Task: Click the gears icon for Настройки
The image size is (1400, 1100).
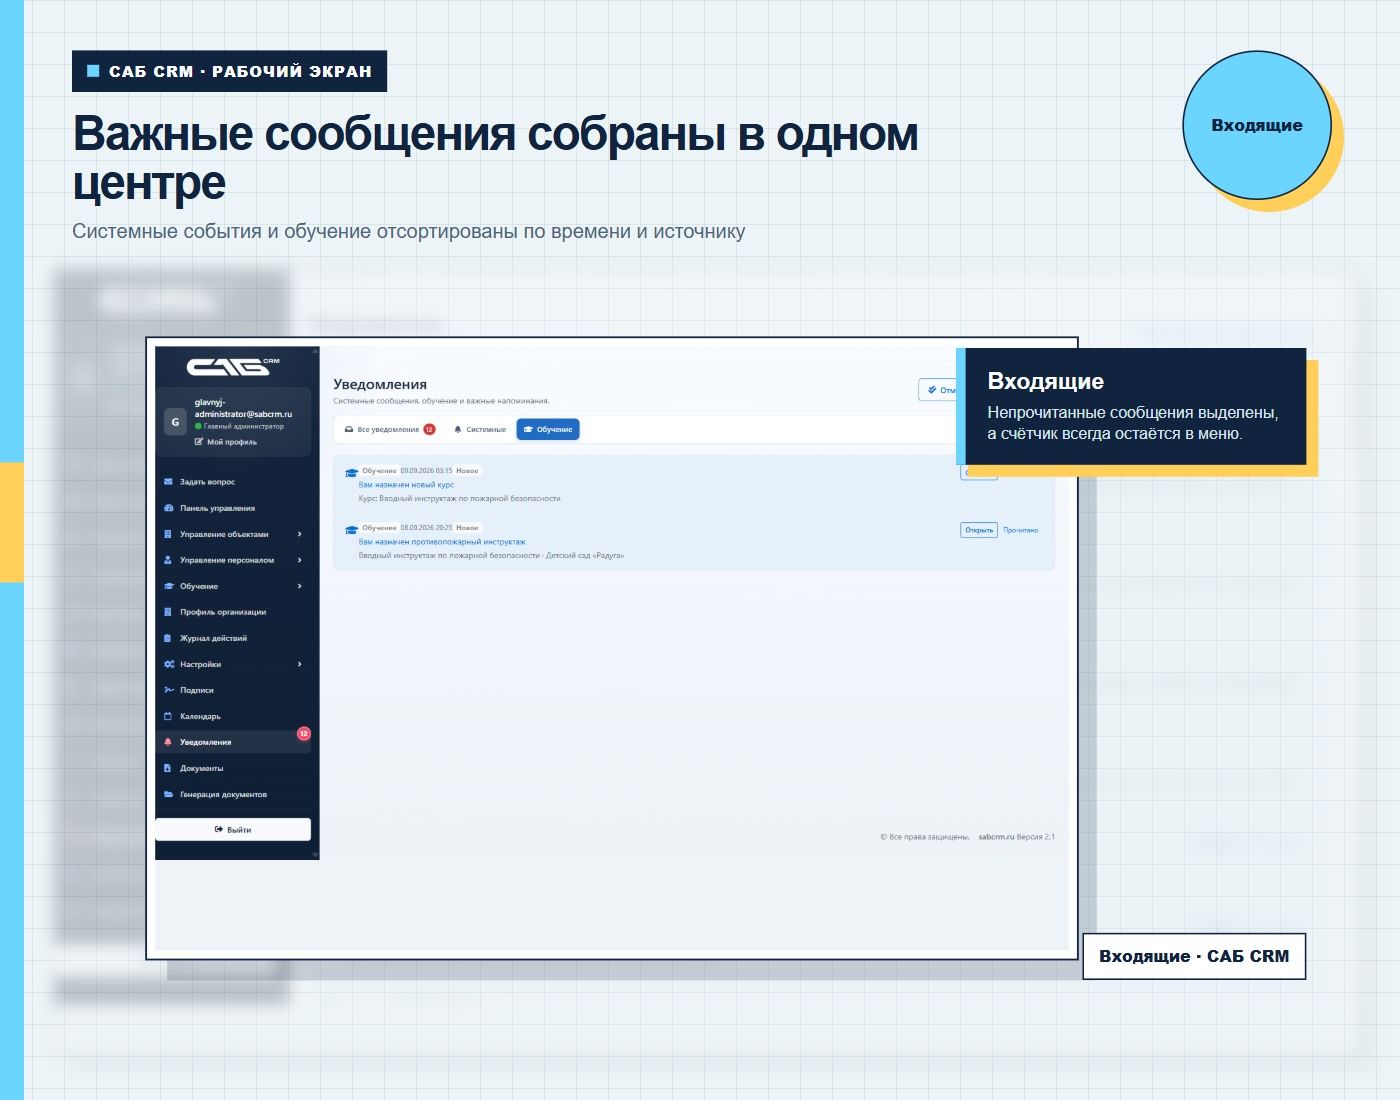Action: (169, 664)
